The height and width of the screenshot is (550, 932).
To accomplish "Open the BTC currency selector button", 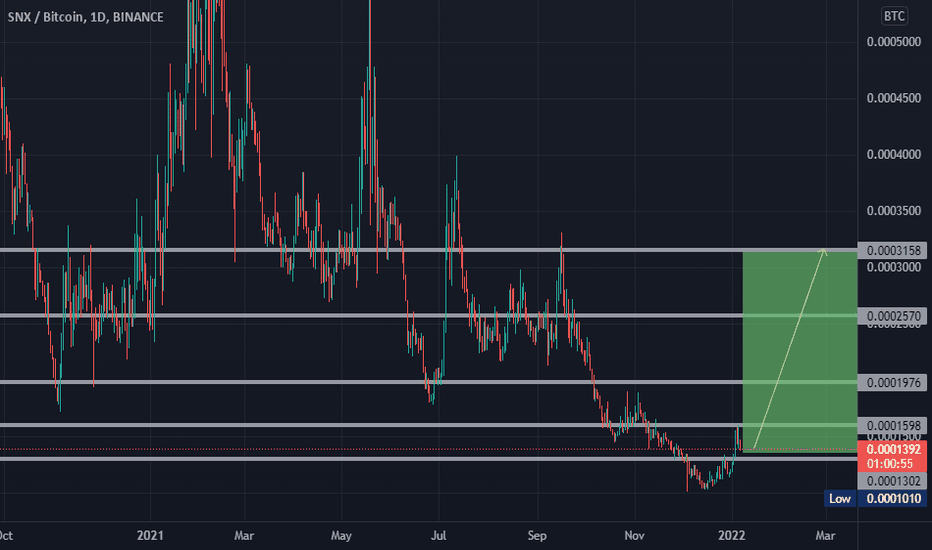I will click(894, 16).
